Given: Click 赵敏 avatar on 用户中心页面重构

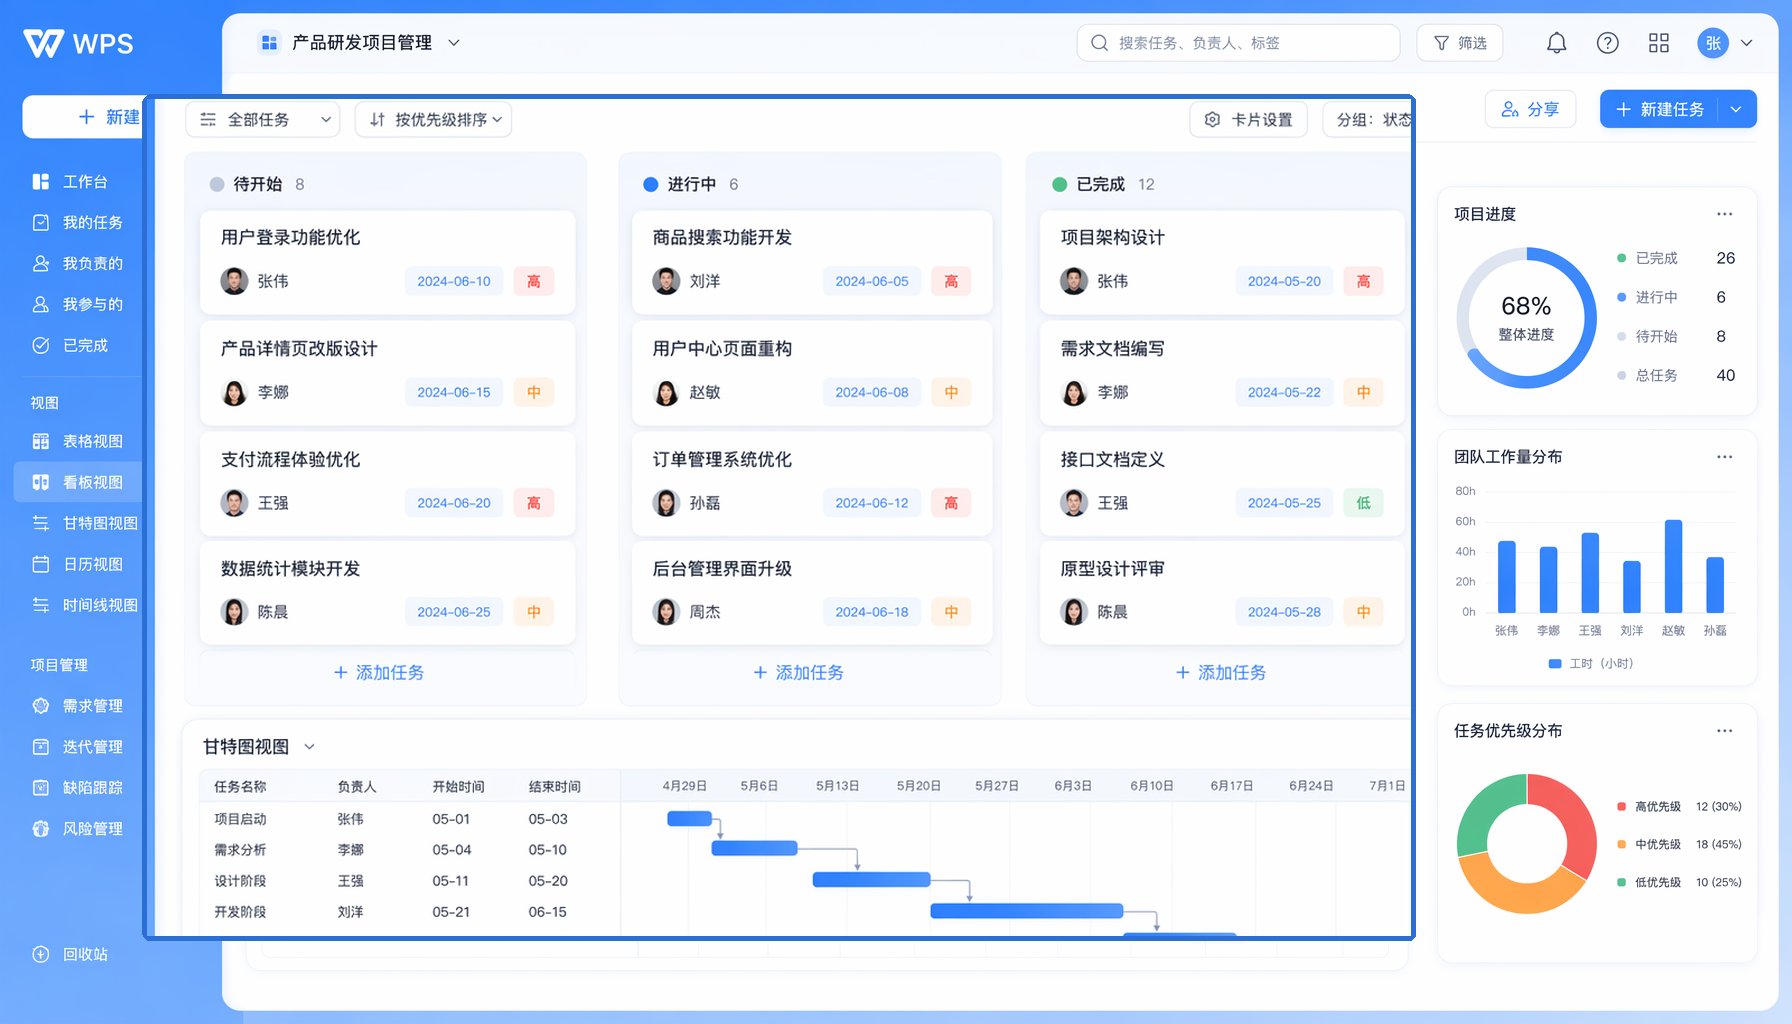Looking at the screenshot, I should 666,393.
